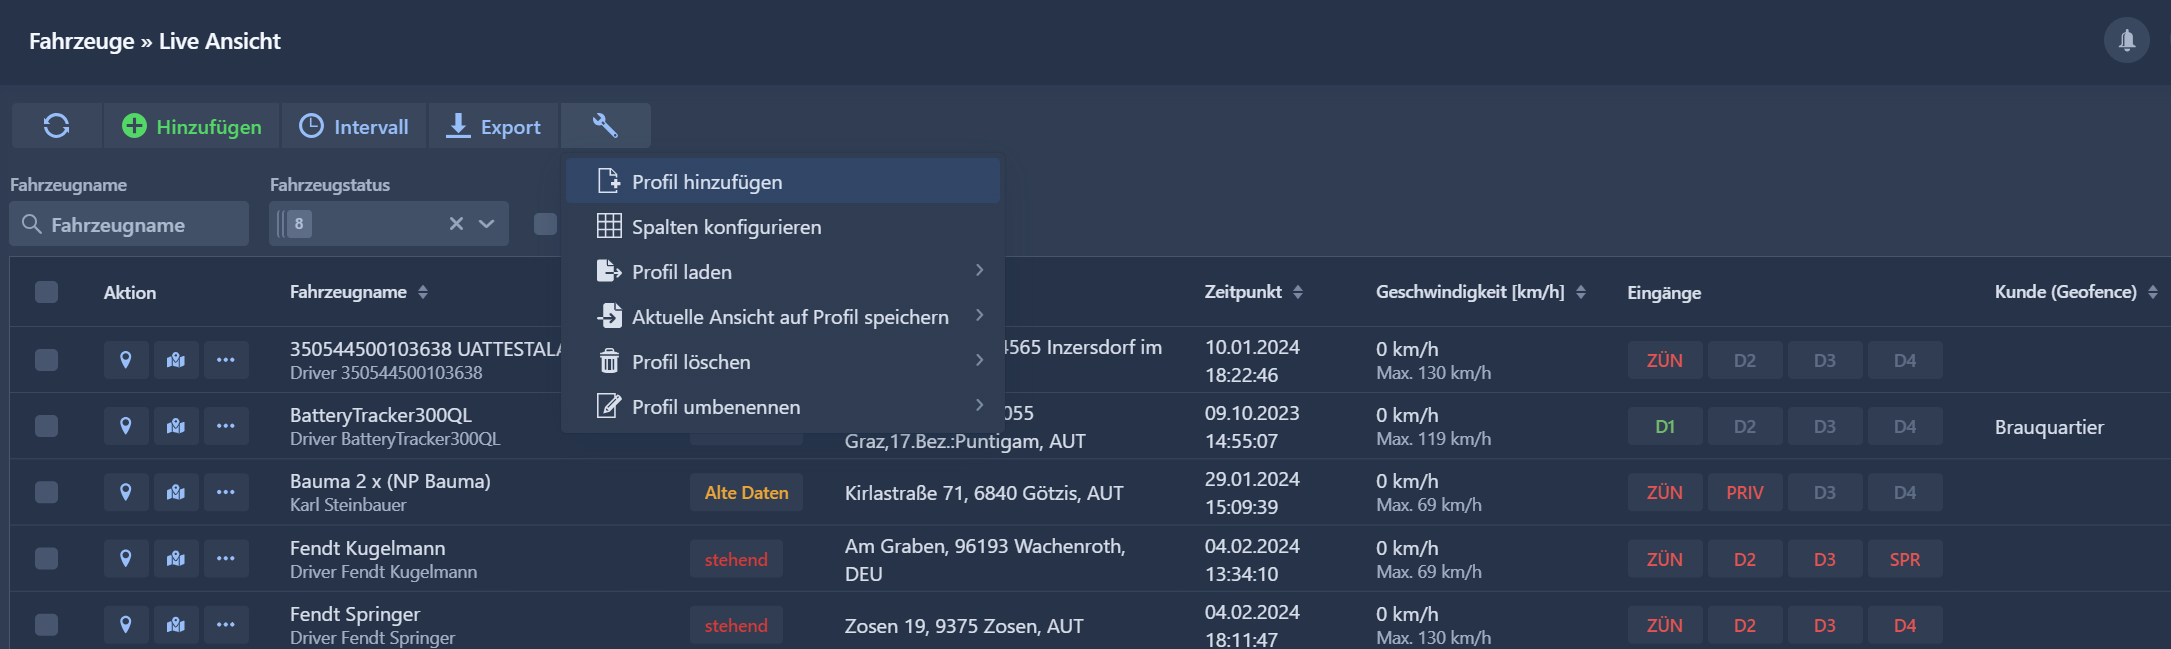Expand the Fahrzeugstatus dropdown arrow
The height and width of the screenshot is (649, 2171).
click(487, 224)
